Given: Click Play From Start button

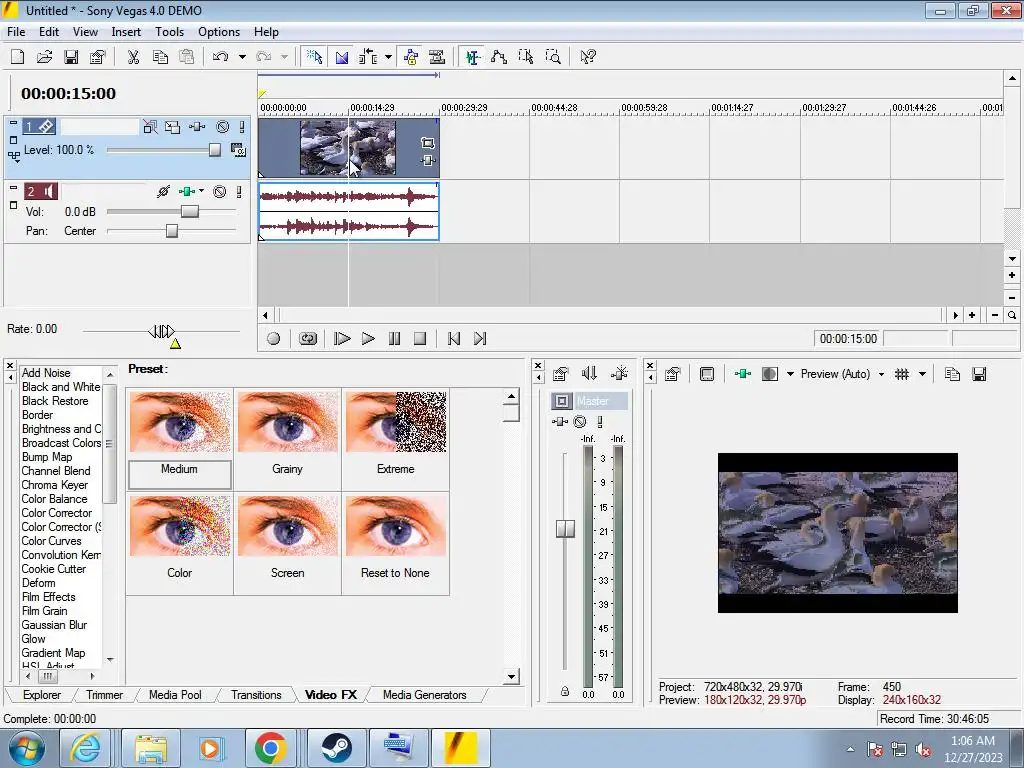Looking at the screenshot, I should (x=342, y=338).
